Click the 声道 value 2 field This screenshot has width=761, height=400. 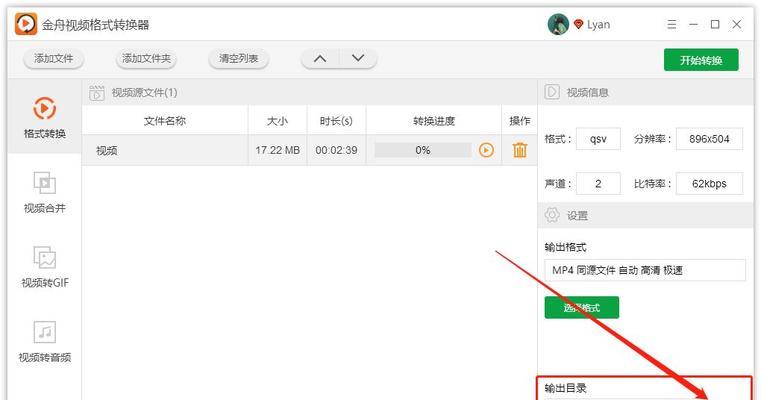(598, 183)
